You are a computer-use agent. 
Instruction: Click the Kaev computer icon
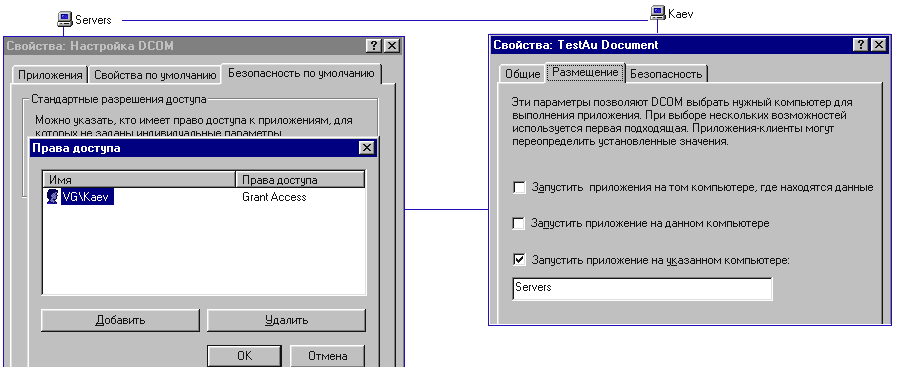pyautogui.click(x=657, y=12)
